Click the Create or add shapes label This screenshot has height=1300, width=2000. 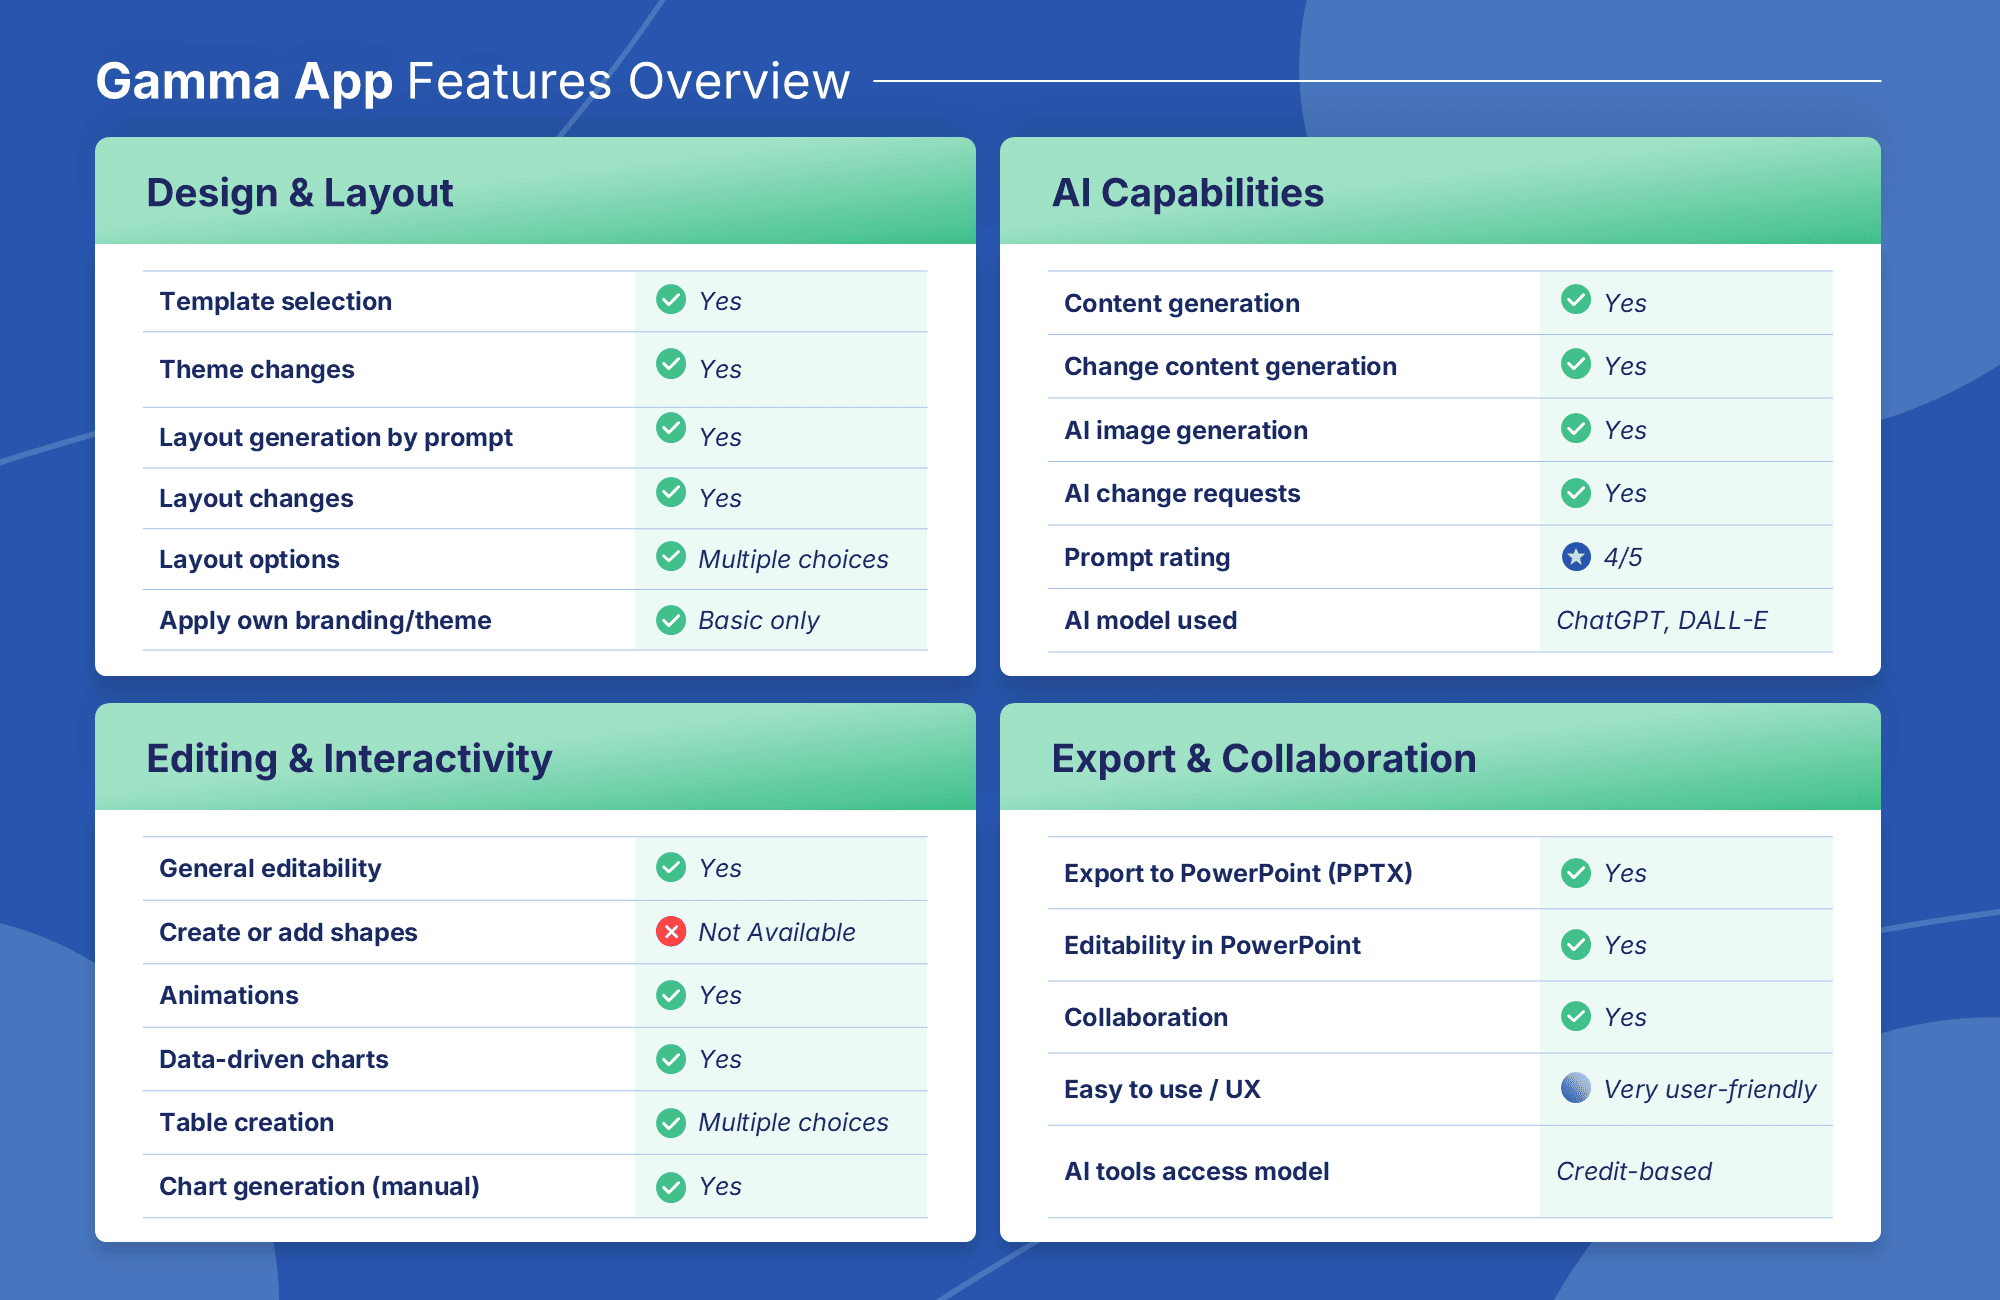pos(289,932)
